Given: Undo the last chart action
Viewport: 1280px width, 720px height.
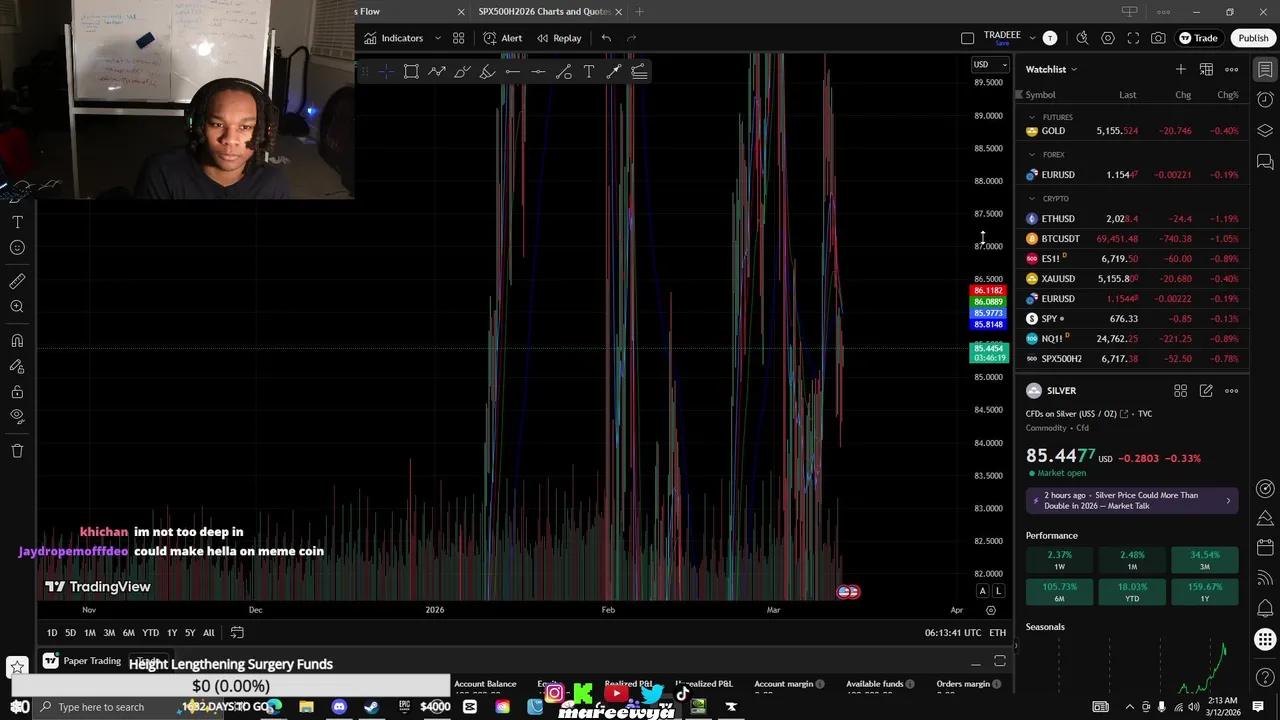Looking at the screenshot, I should tap(606, 38).
